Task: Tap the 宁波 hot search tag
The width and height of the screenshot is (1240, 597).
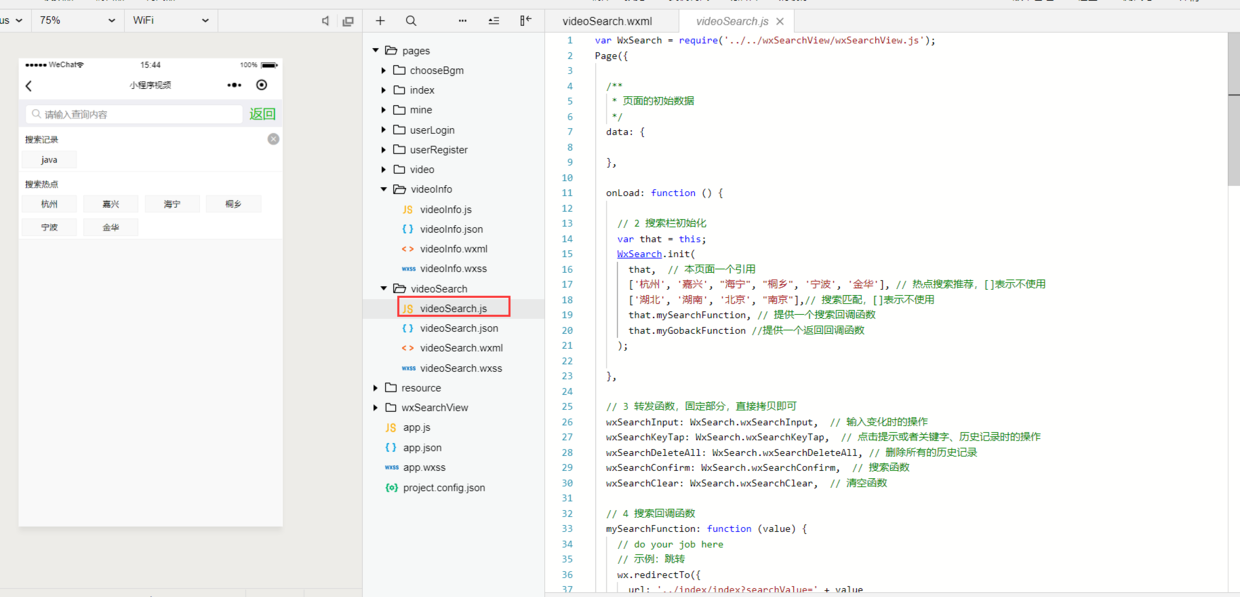Action: coord(49,227)
